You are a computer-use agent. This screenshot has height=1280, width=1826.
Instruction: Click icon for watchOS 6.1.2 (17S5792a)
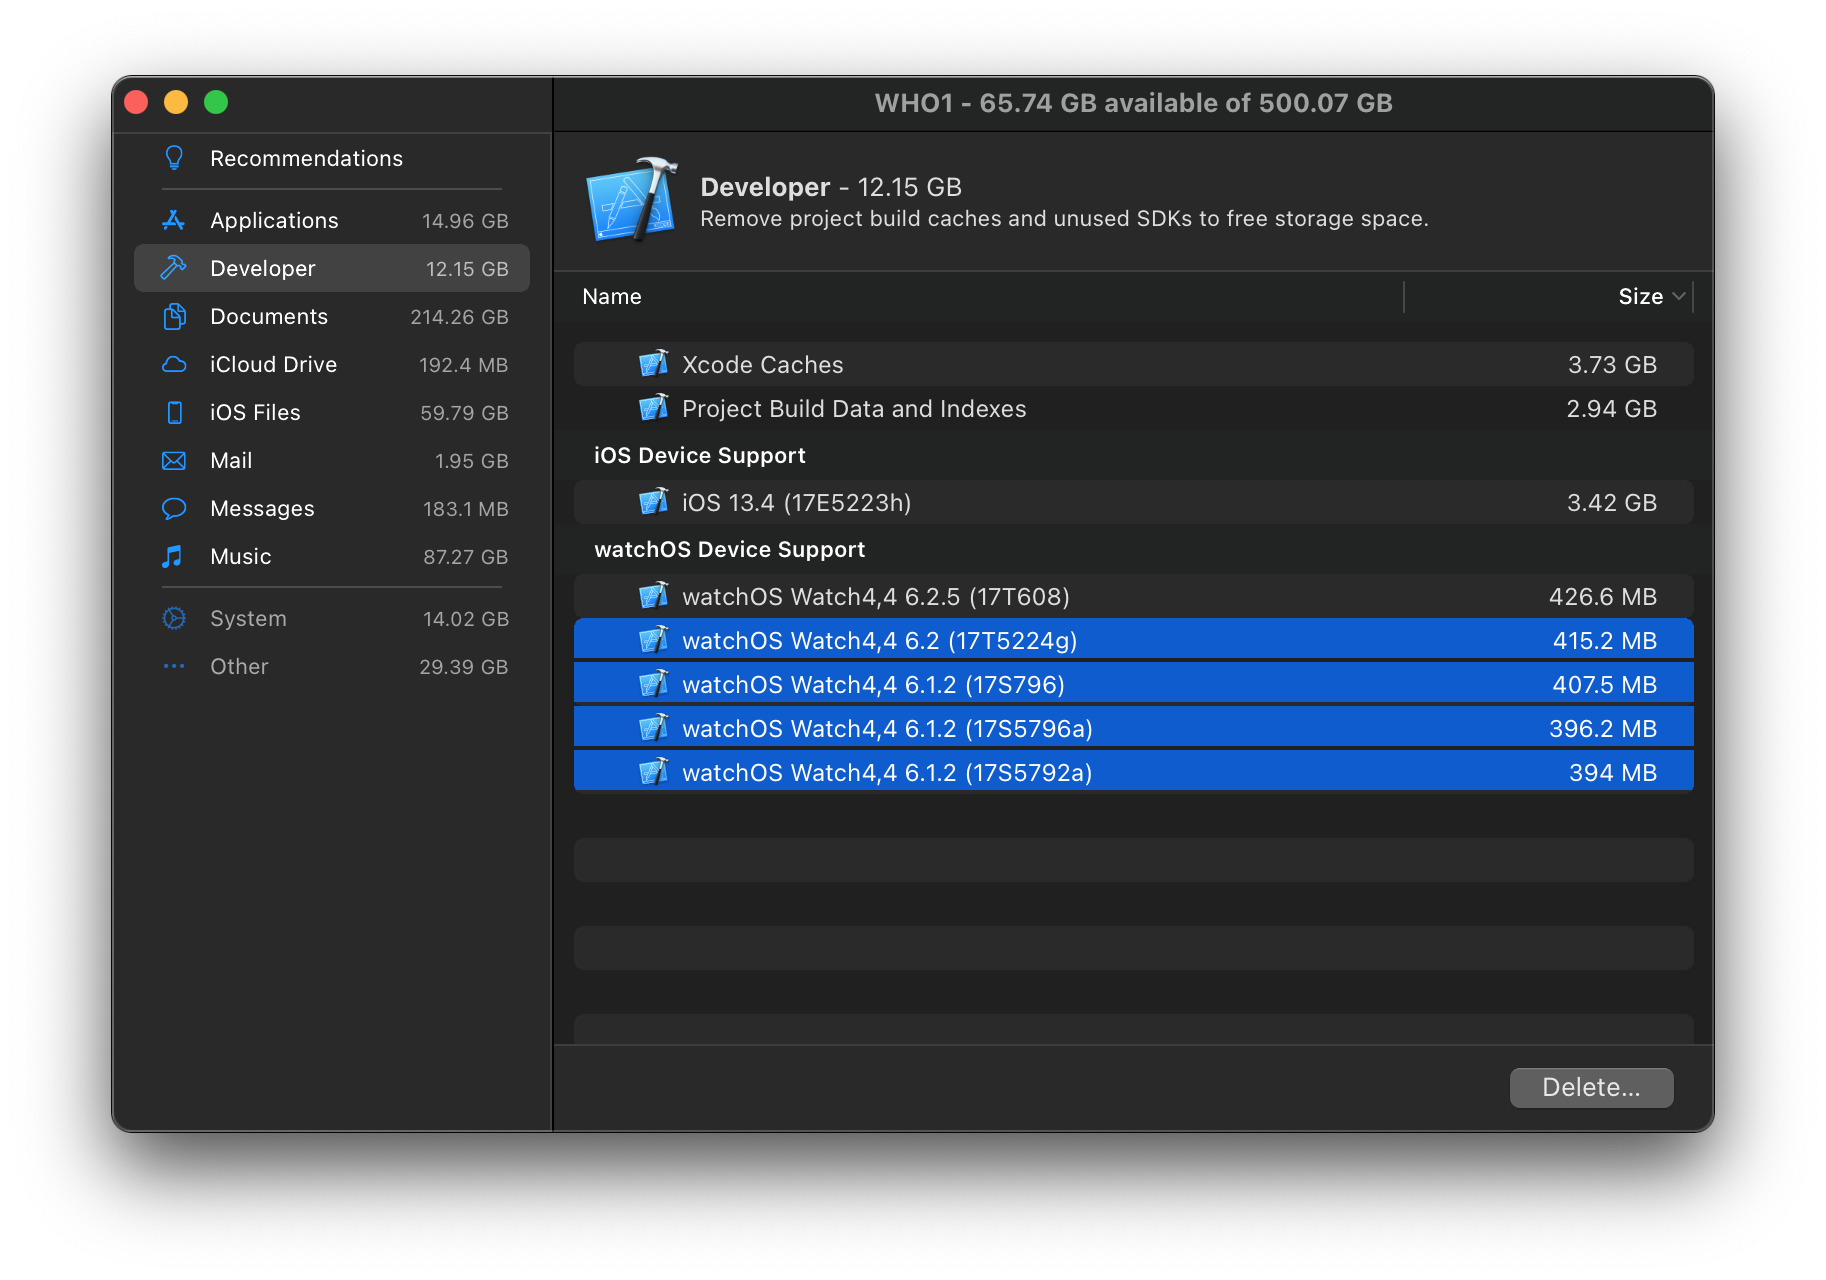(654, 772)
